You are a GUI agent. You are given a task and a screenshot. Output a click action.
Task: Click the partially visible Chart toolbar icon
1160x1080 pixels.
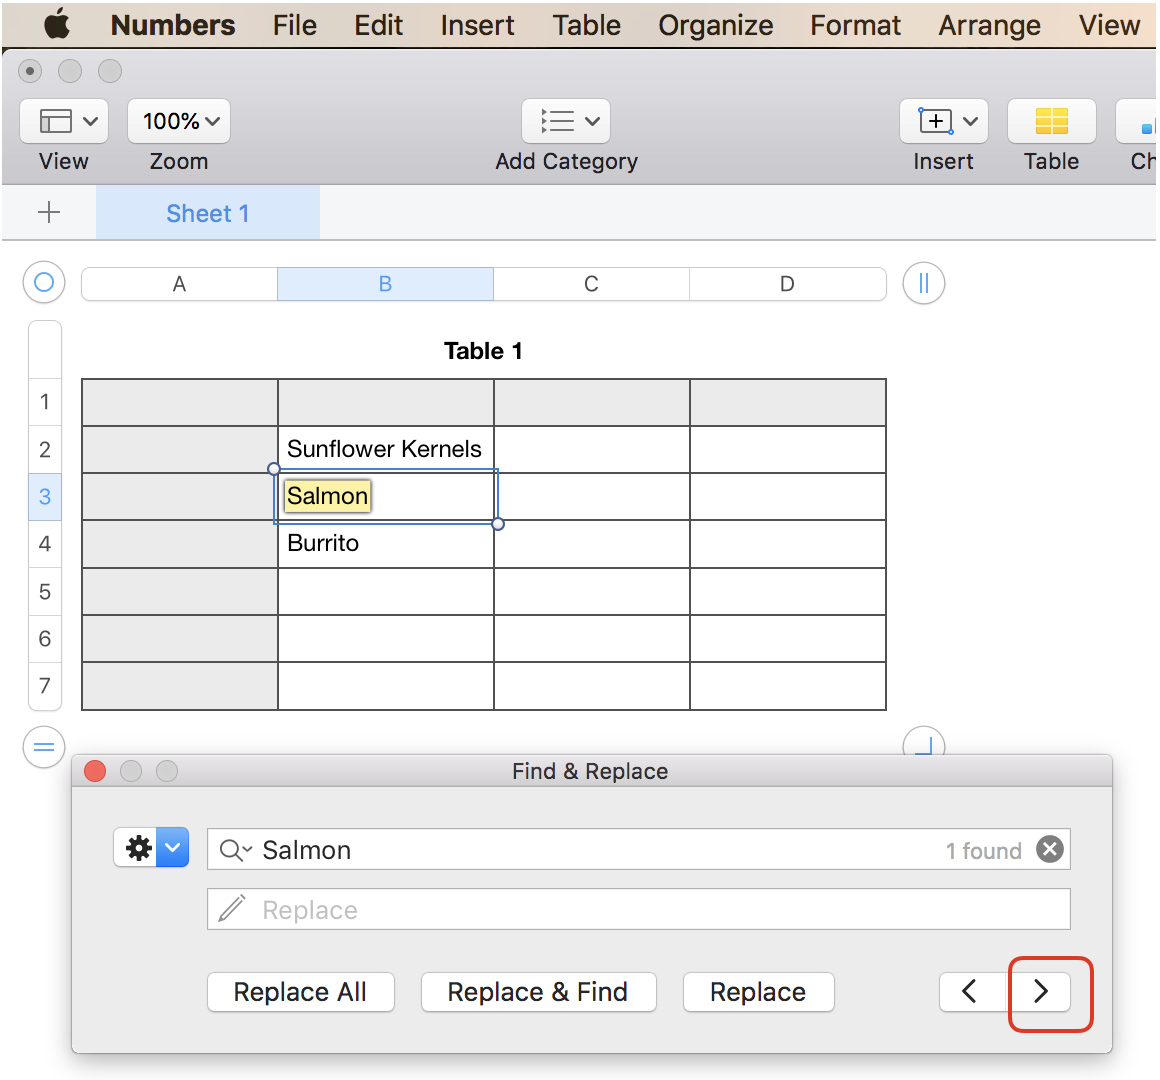[1137, 121]
